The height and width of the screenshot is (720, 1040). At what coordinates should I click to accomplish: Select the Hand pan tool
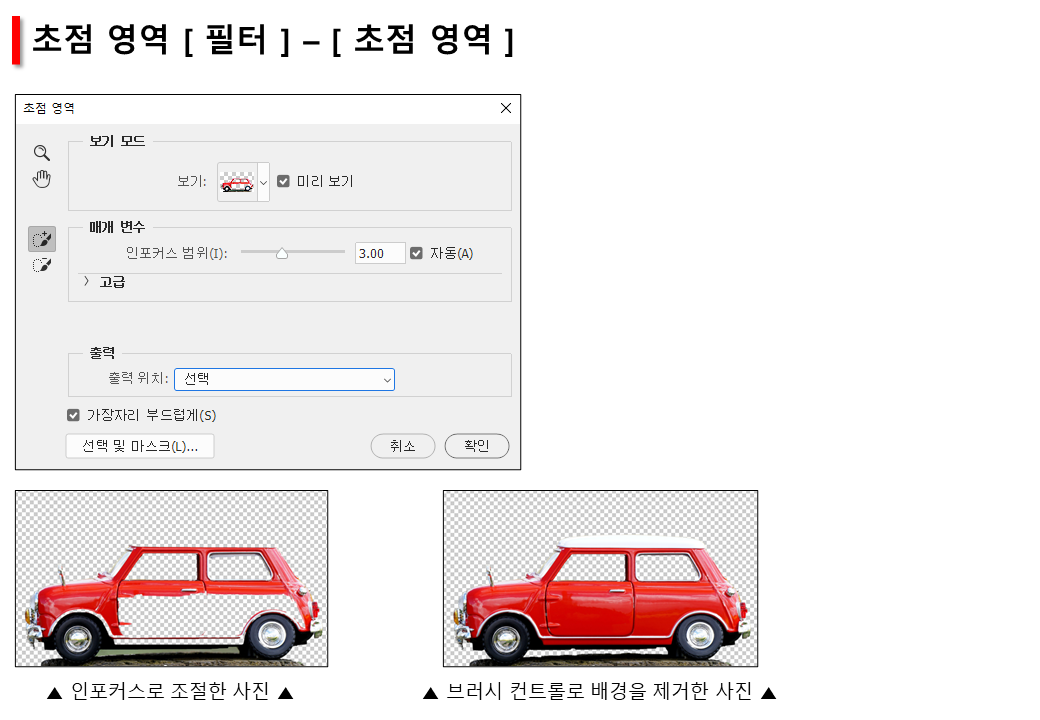pos(42,179)
